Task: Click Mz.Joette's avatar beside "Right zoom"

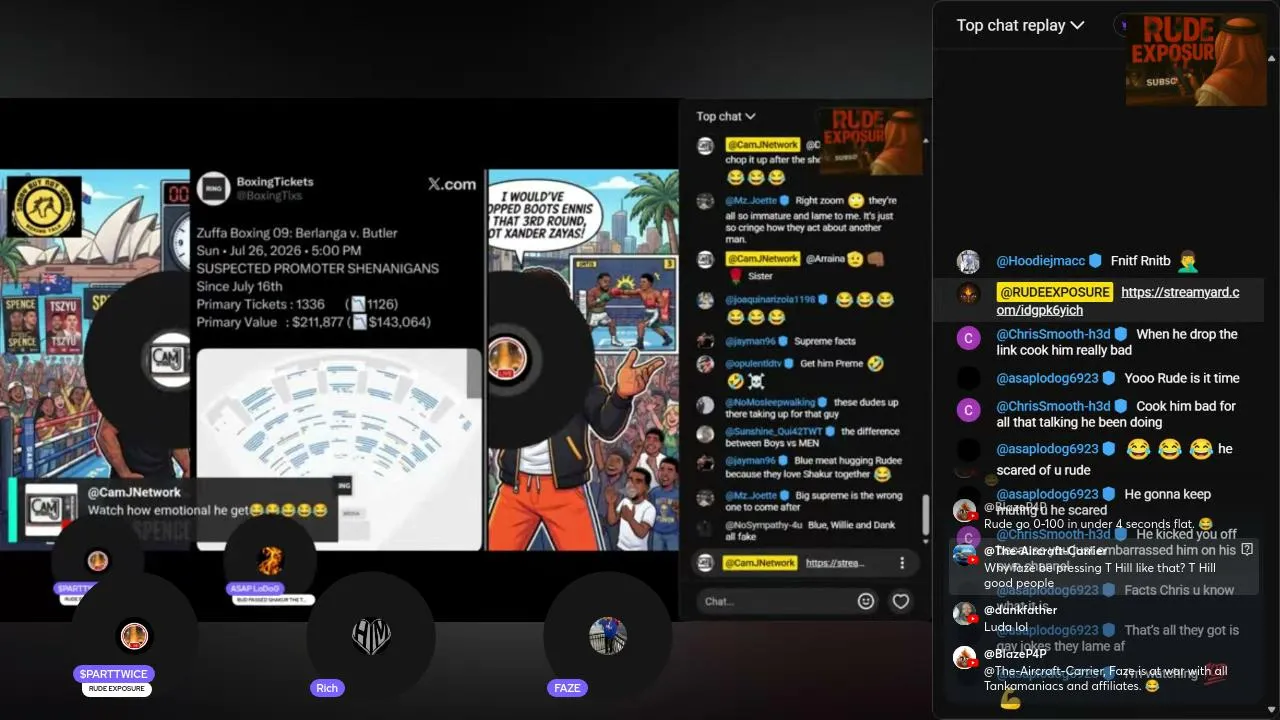Action: pyautogui.click(x=705, y=201)
